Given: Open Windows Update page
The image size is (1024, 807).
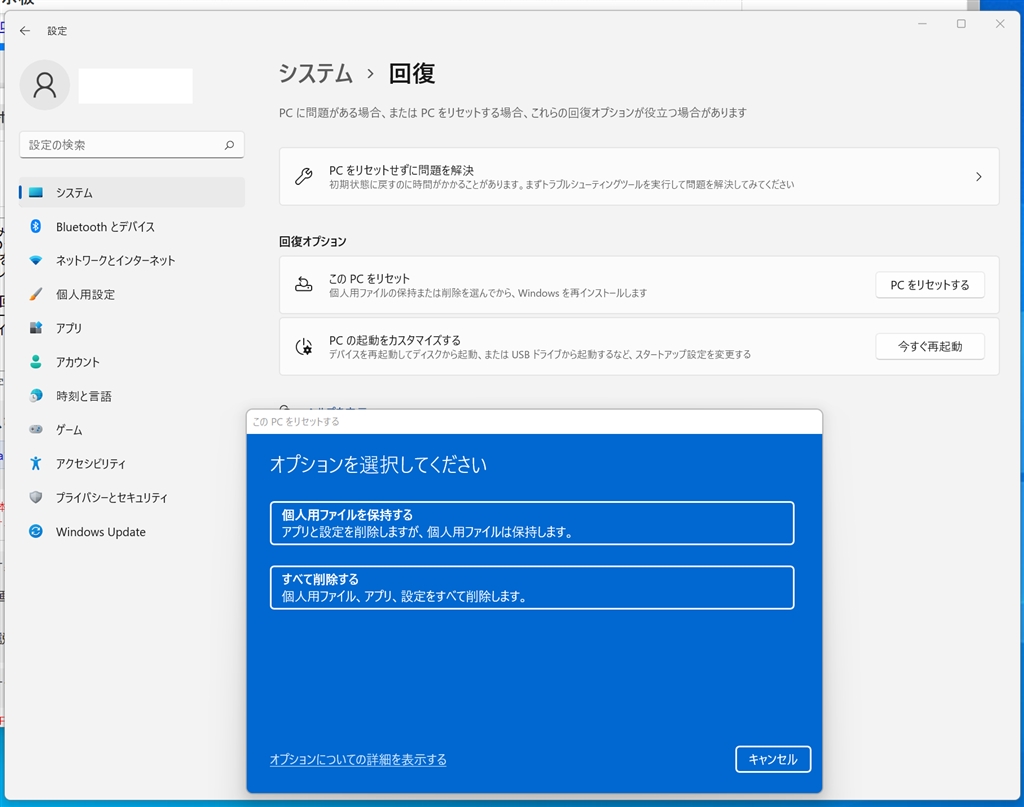Looking at the screenshot, I should pyautogui.click(x=132, y=531).
